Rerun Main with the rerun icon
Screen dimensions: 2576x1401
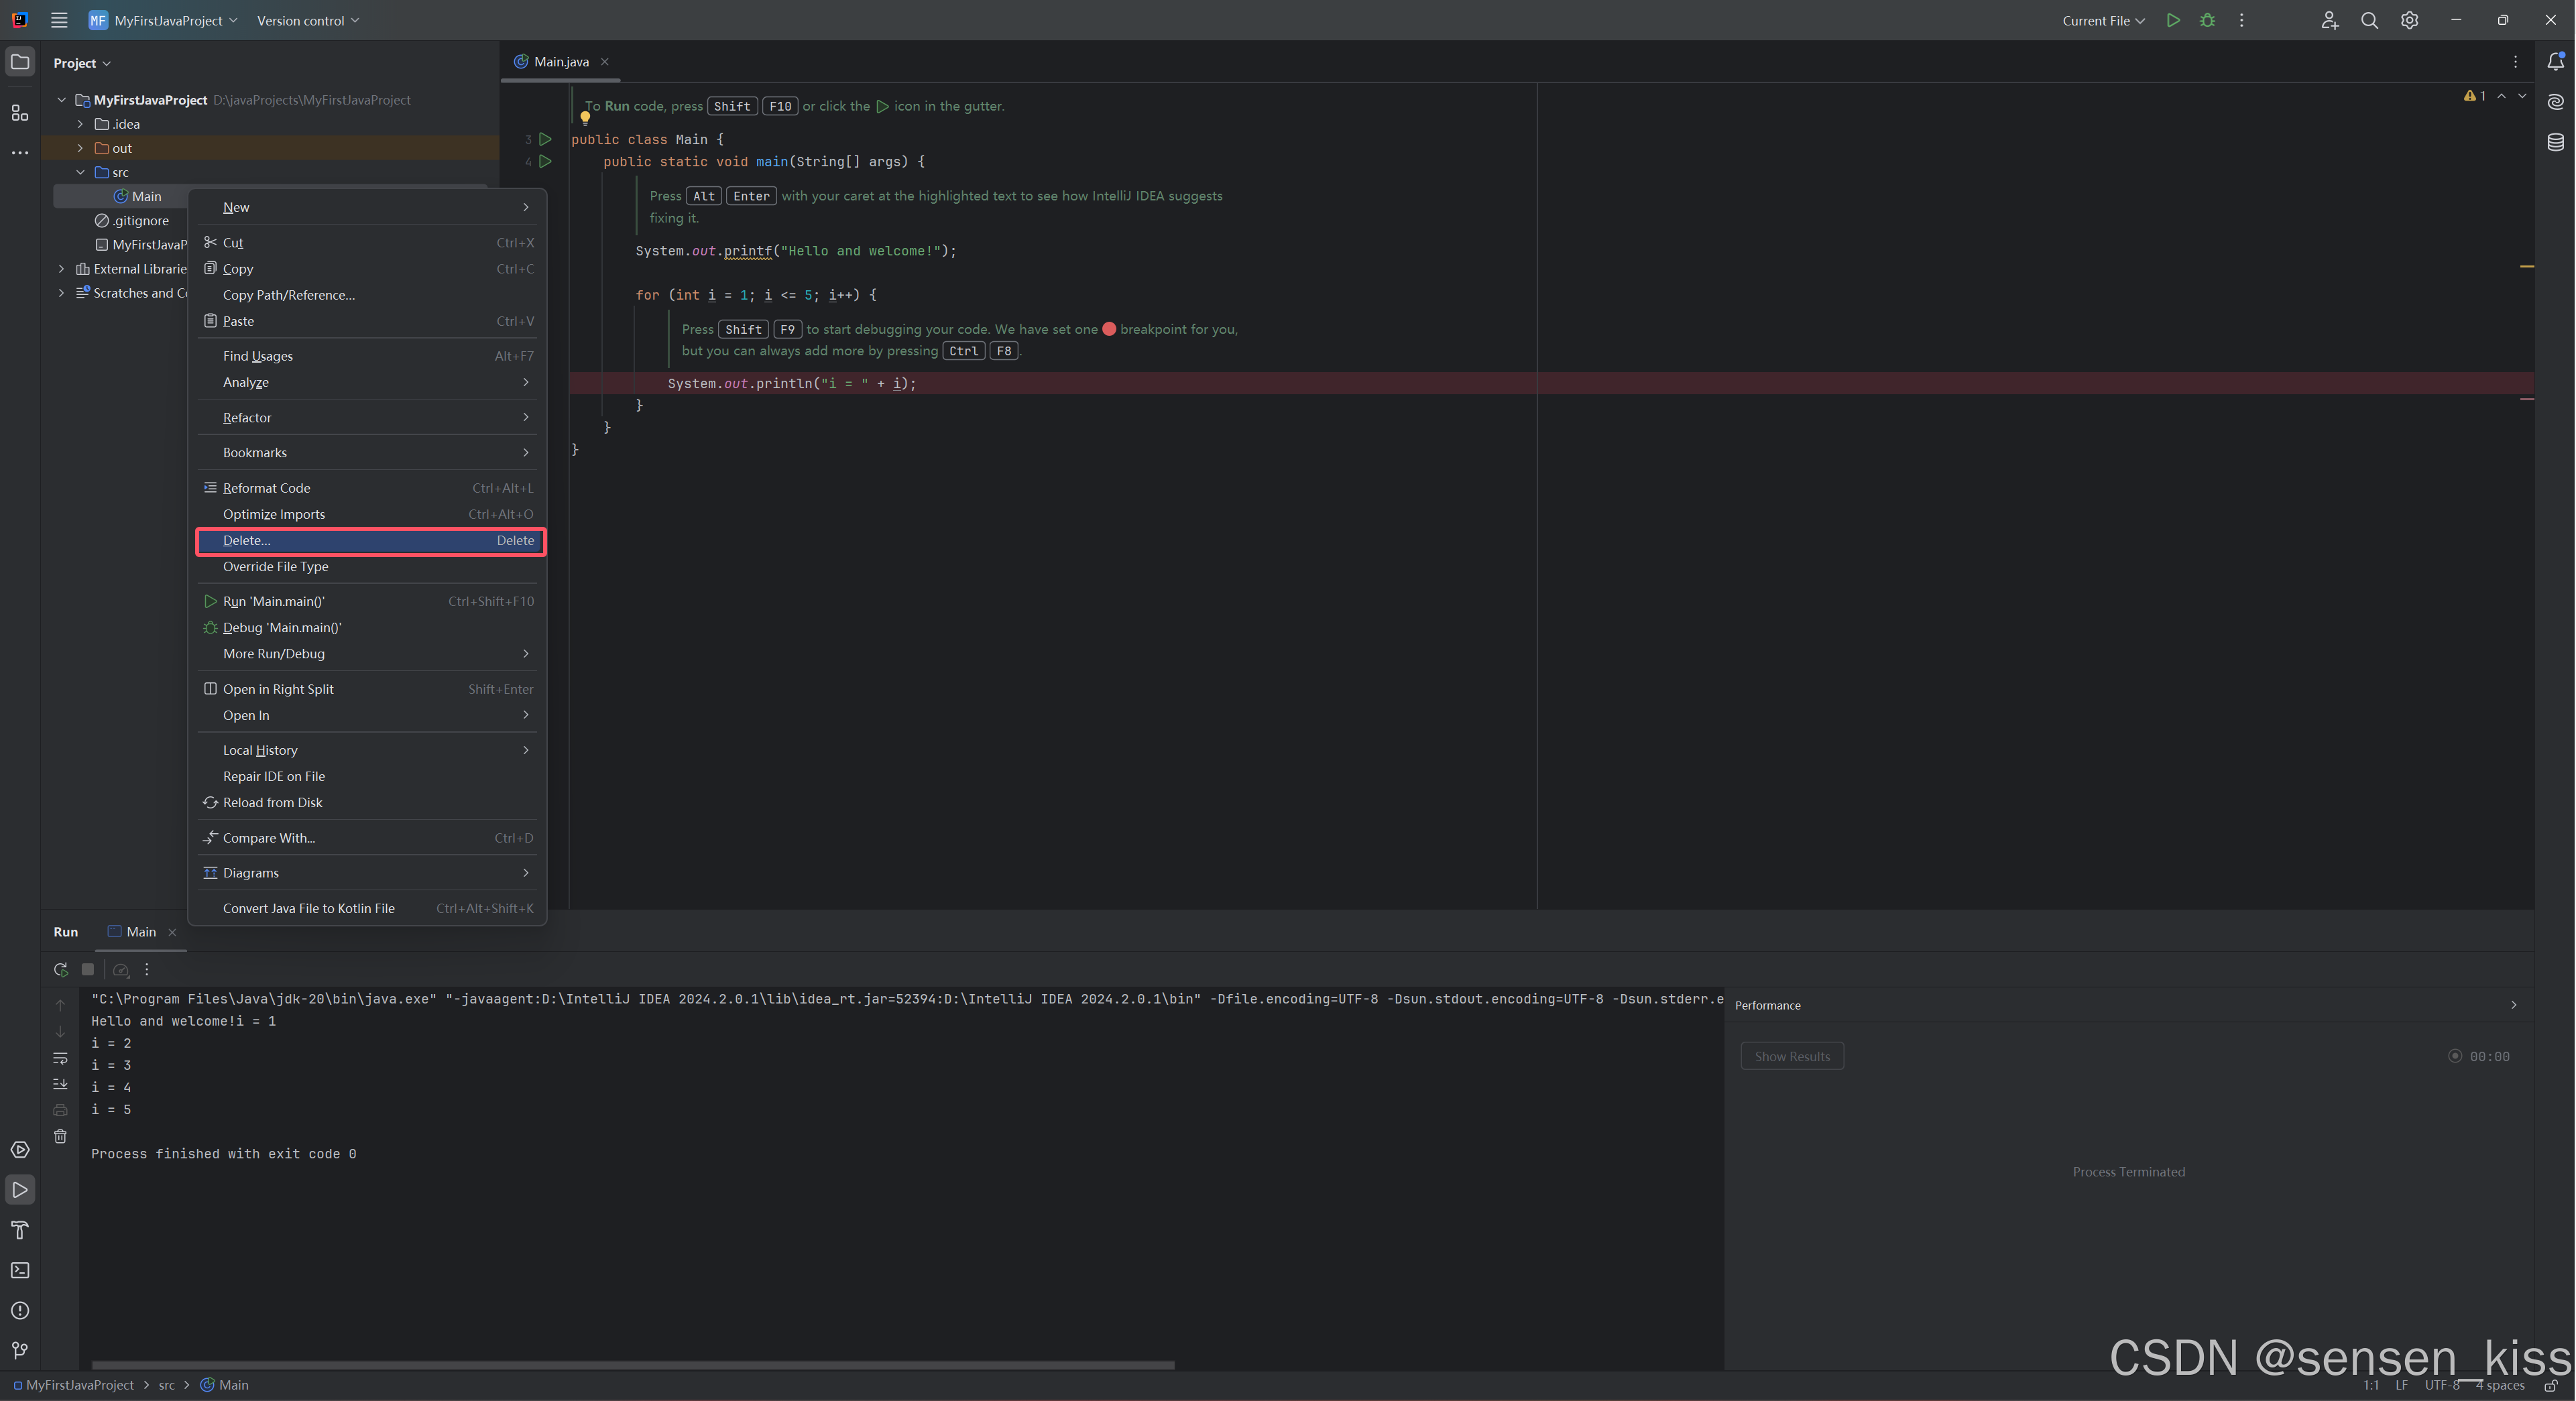(60, 969)
